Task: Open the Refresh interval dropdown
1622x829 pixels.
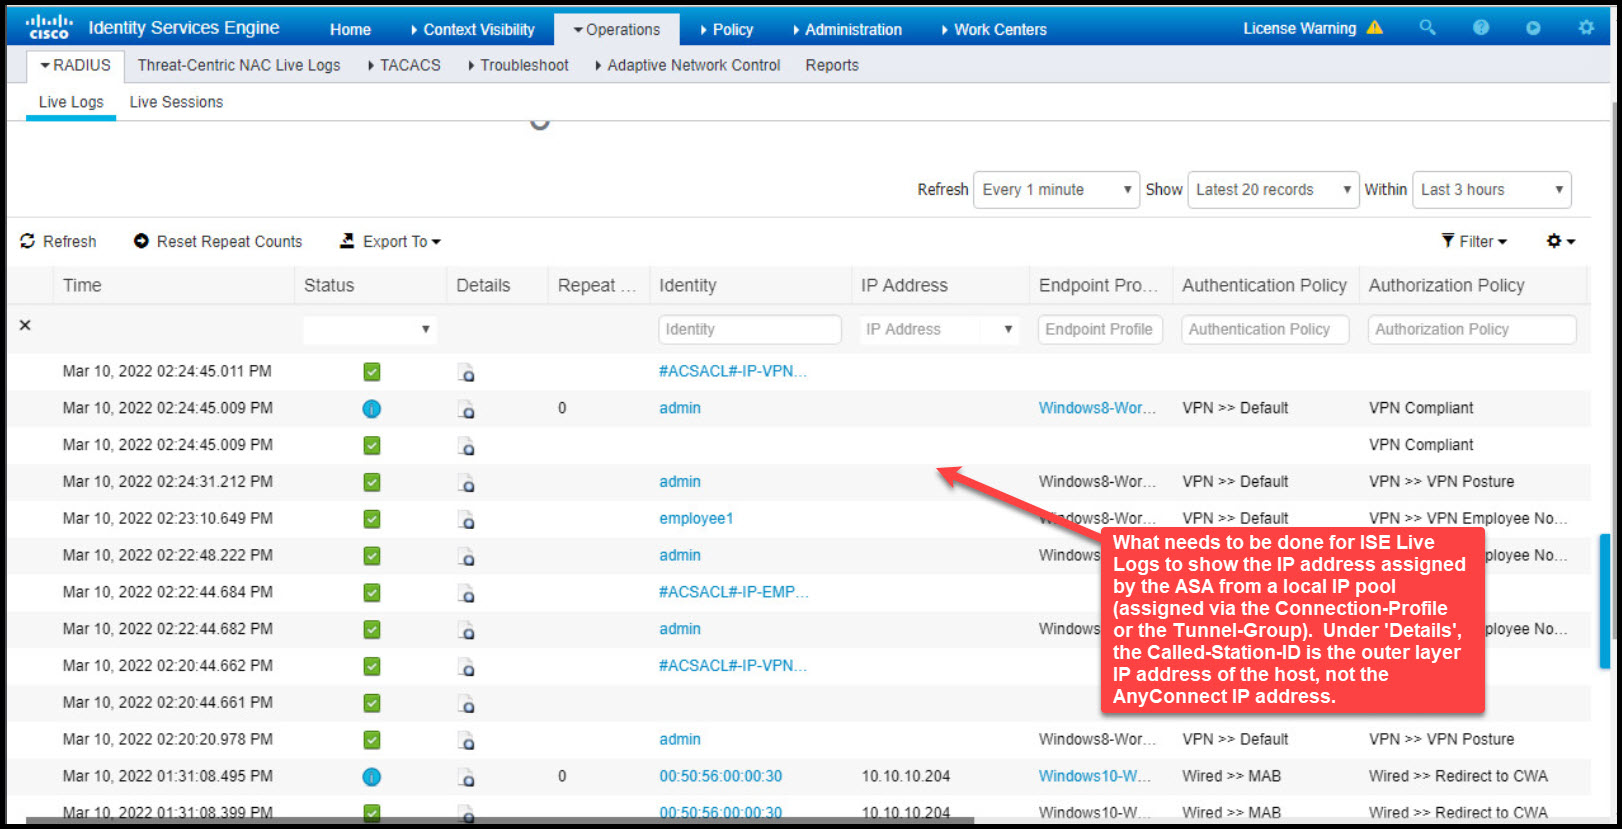Action: coord(1056,189)
